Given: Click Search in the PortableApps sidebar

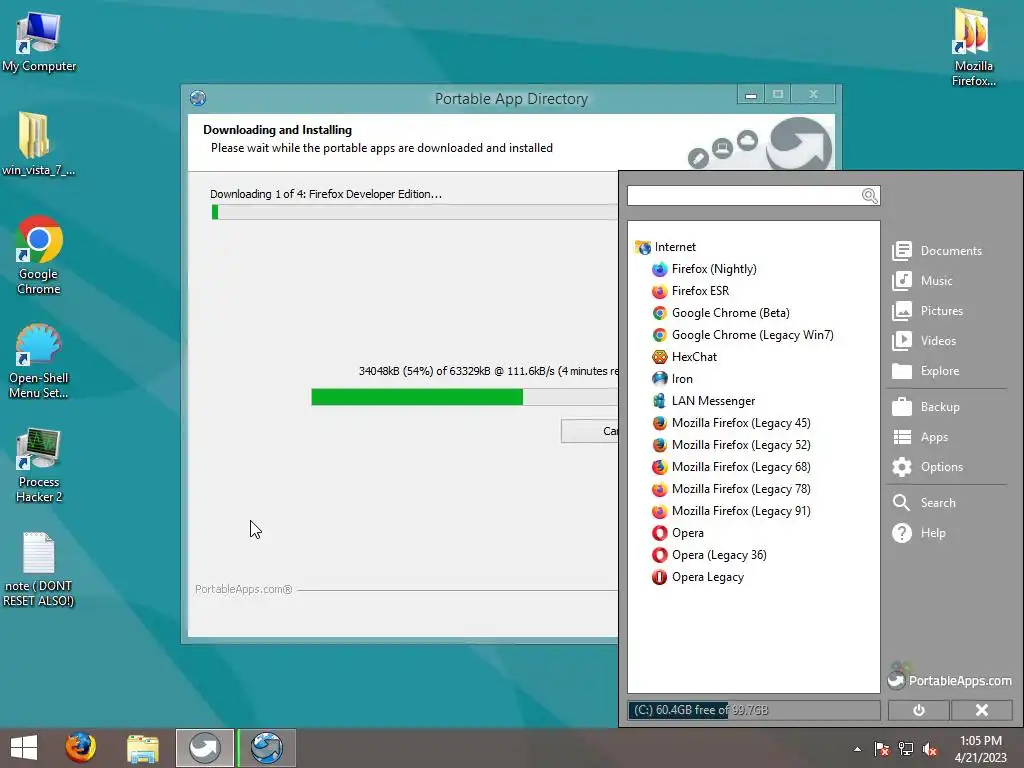Looking at the screenshot, I should pos(923,503).
